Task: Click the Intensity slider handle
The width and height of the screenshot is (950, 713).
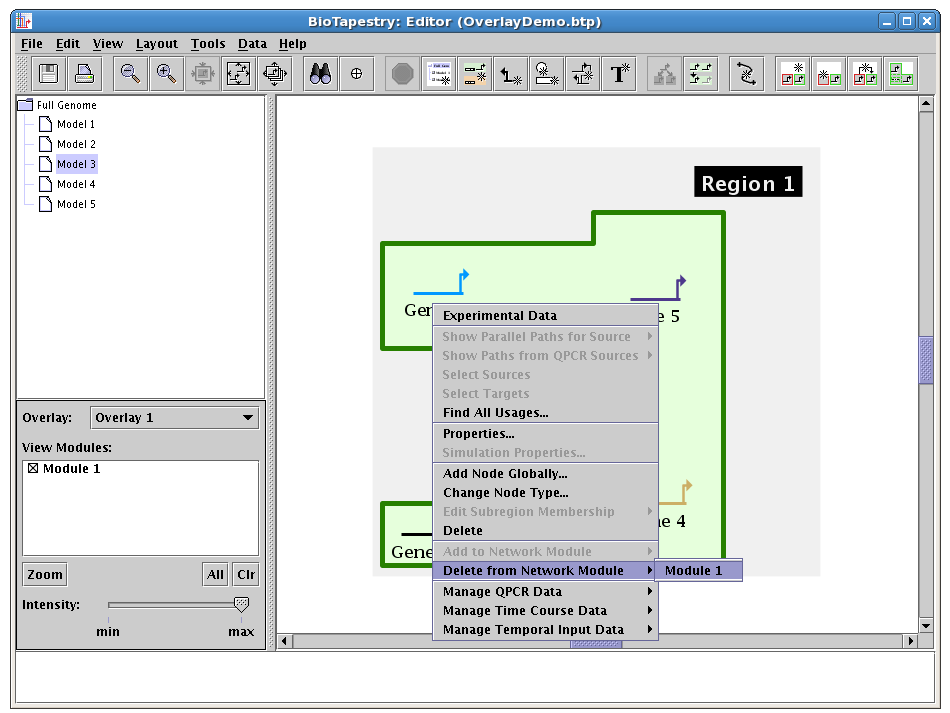Action: coord(241,604)
